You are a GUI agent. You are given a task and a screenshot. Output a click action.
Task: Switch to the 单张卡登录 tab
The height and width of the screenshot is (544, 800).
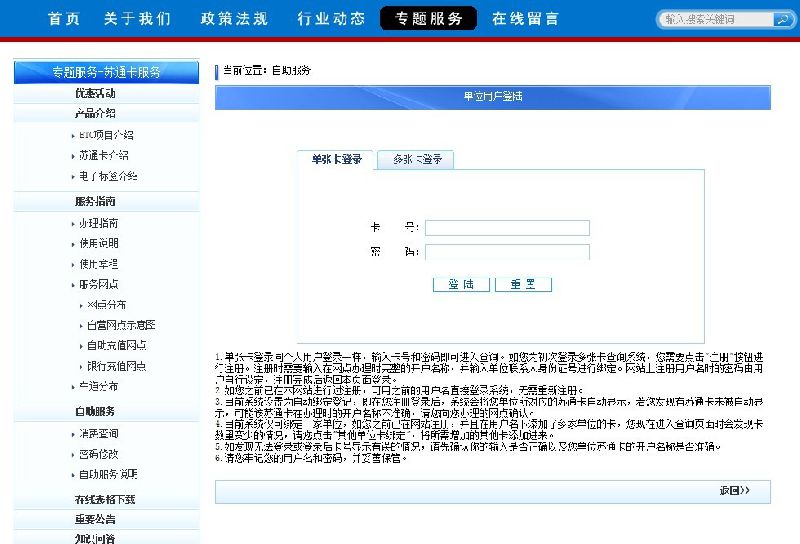(x=336, y=159)
